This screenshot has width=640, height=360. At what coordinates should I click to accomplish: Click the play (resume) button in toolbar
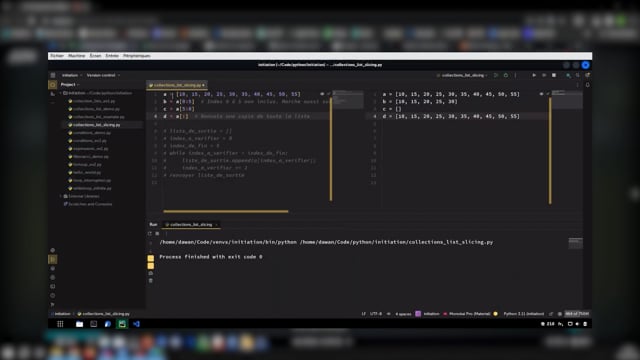coord(534,76)
